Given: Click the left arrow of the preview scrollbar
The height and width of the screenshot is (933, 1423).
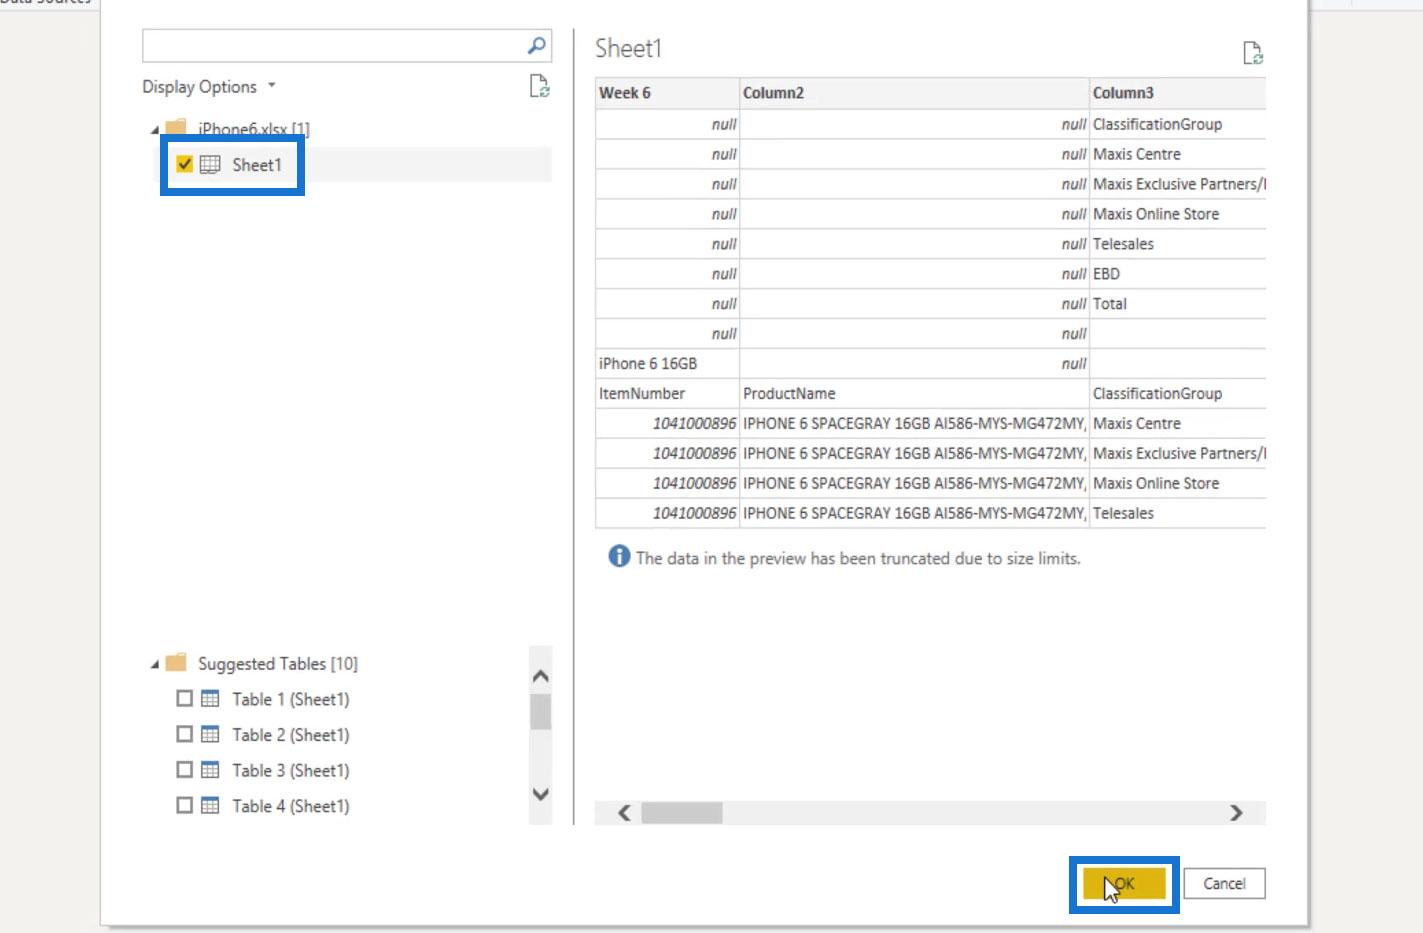Looking at the screenshot, I should point(624,813).
